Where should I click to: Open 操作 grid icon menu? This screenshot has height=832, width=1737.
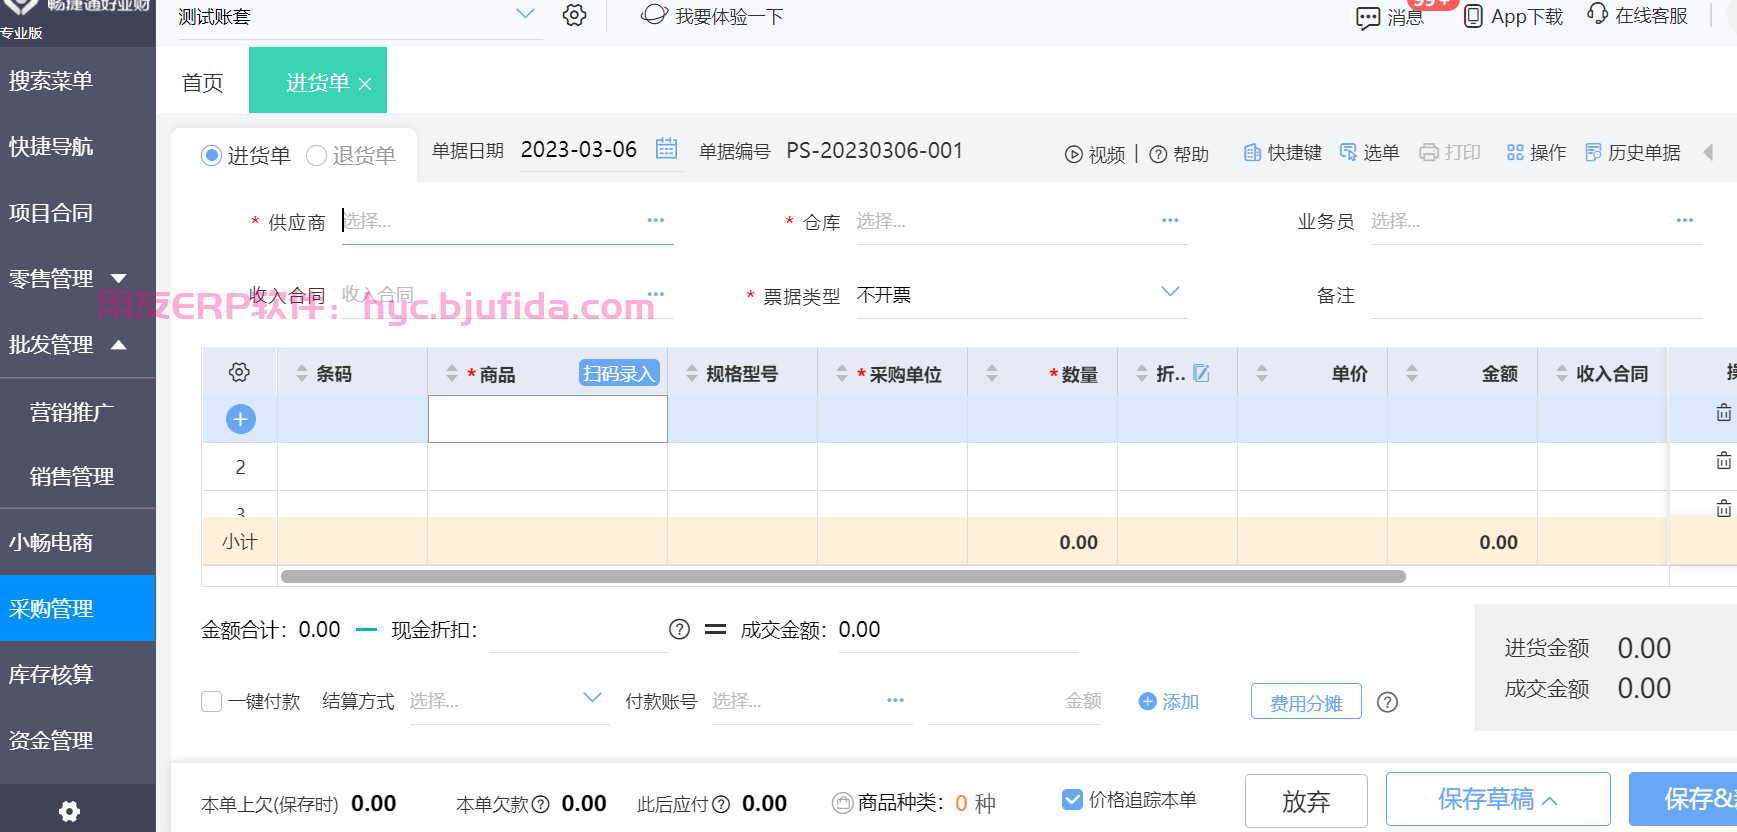coord(1515,152)
